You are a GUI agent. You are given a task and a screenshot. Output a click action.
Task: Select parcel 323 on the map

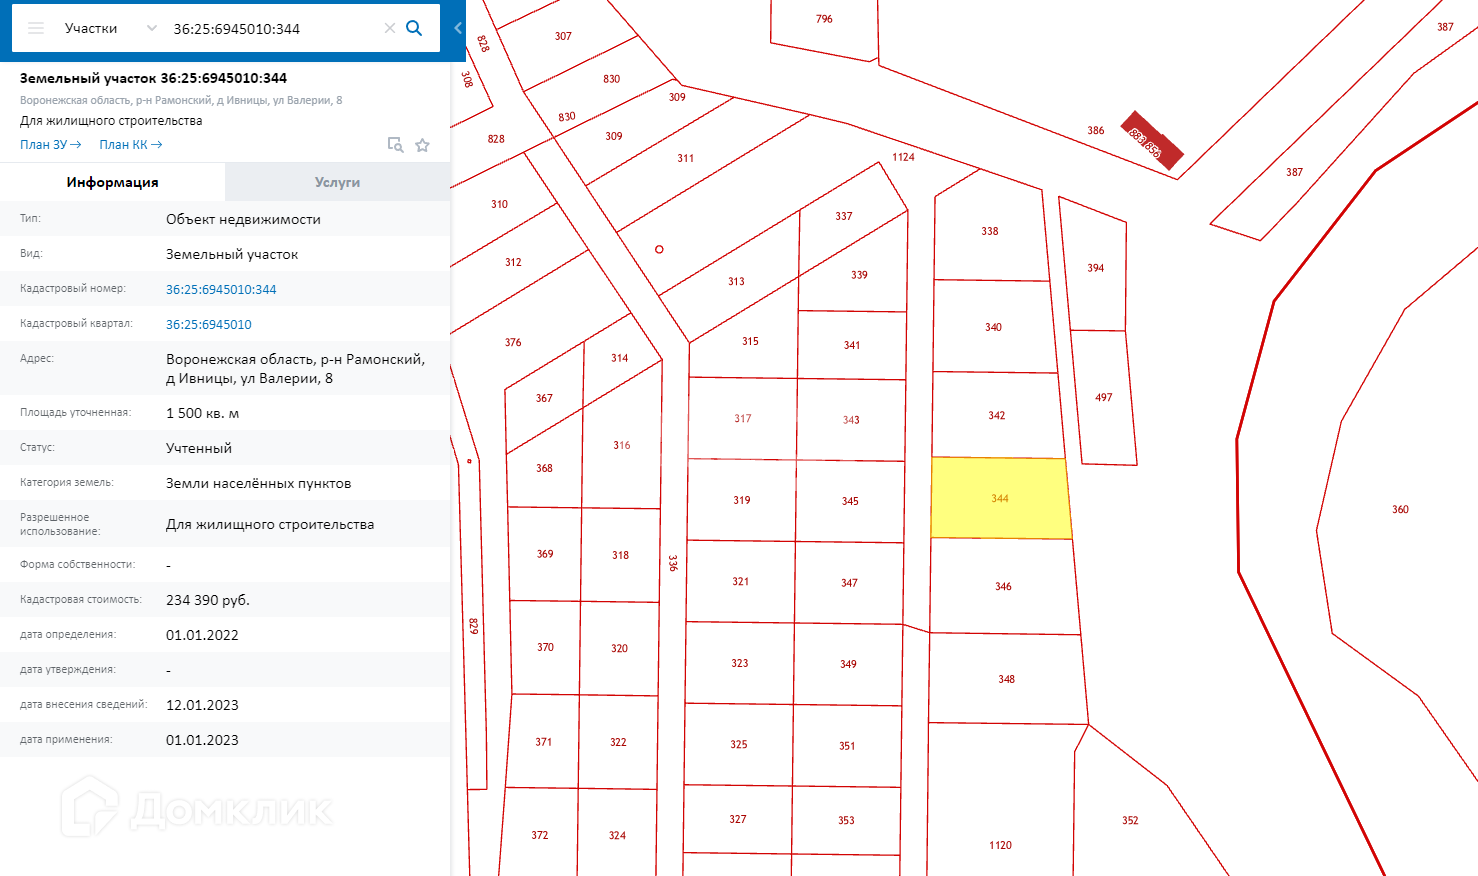740,663
